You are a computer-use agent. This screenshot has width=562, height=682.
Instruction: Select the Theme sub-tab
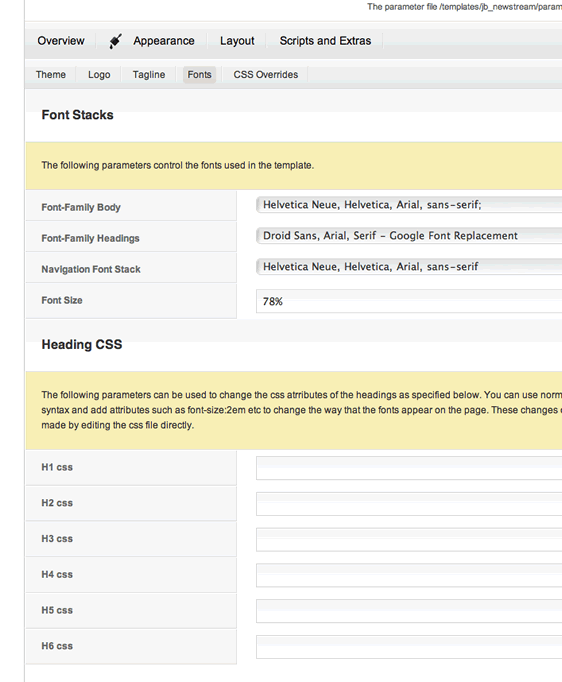51,75
